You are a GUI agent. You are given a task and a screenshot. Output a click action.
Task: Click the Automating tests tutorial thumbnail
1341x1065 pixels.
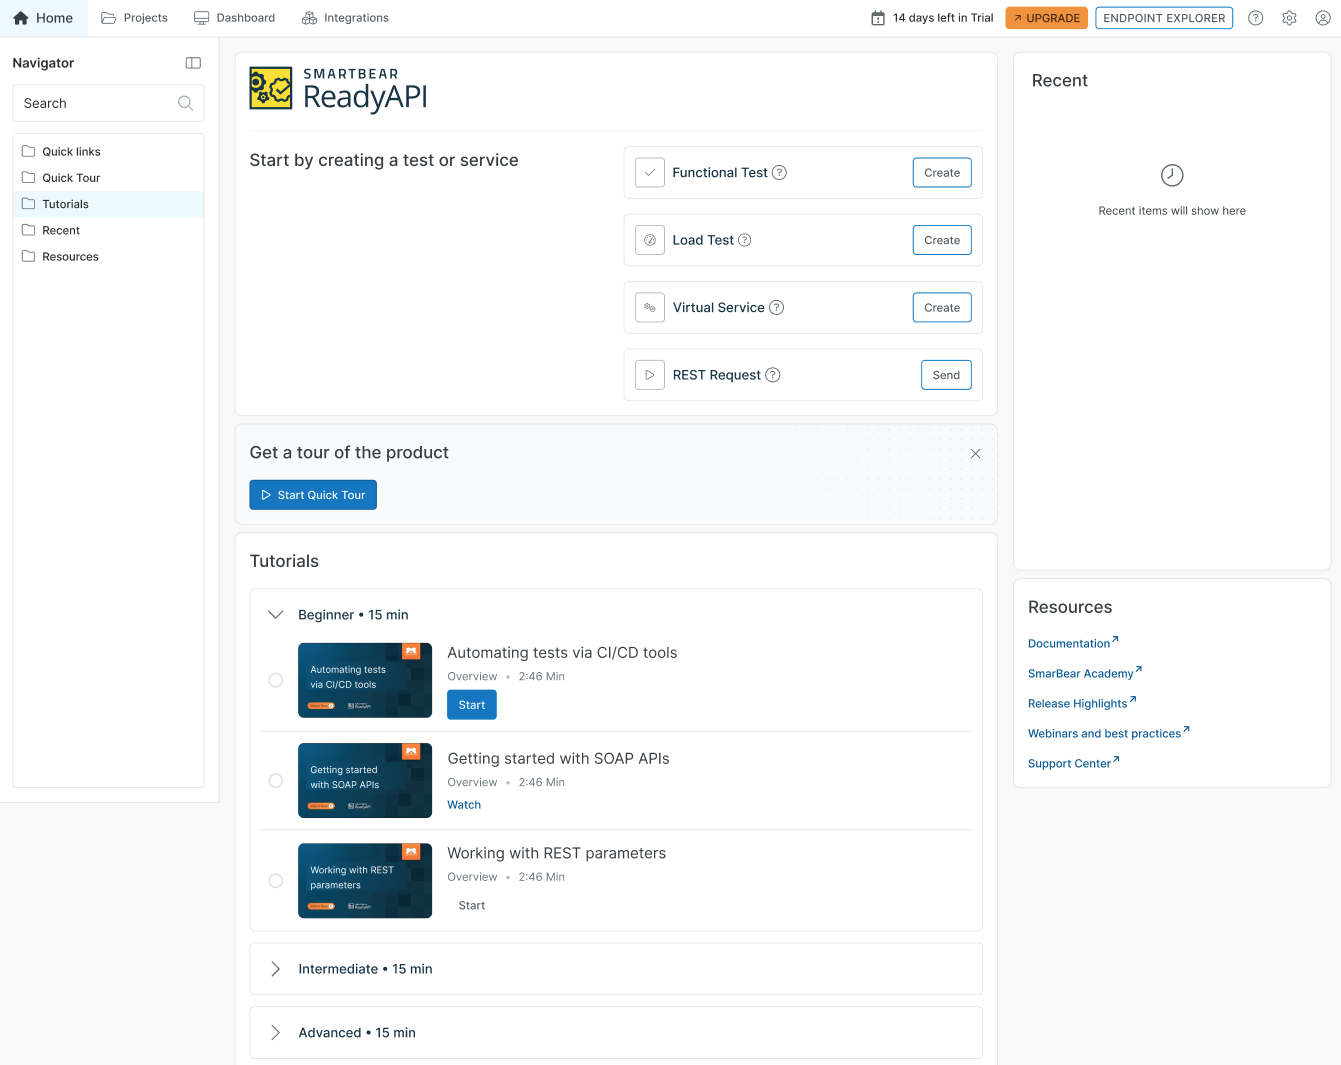tap(365, 680)
